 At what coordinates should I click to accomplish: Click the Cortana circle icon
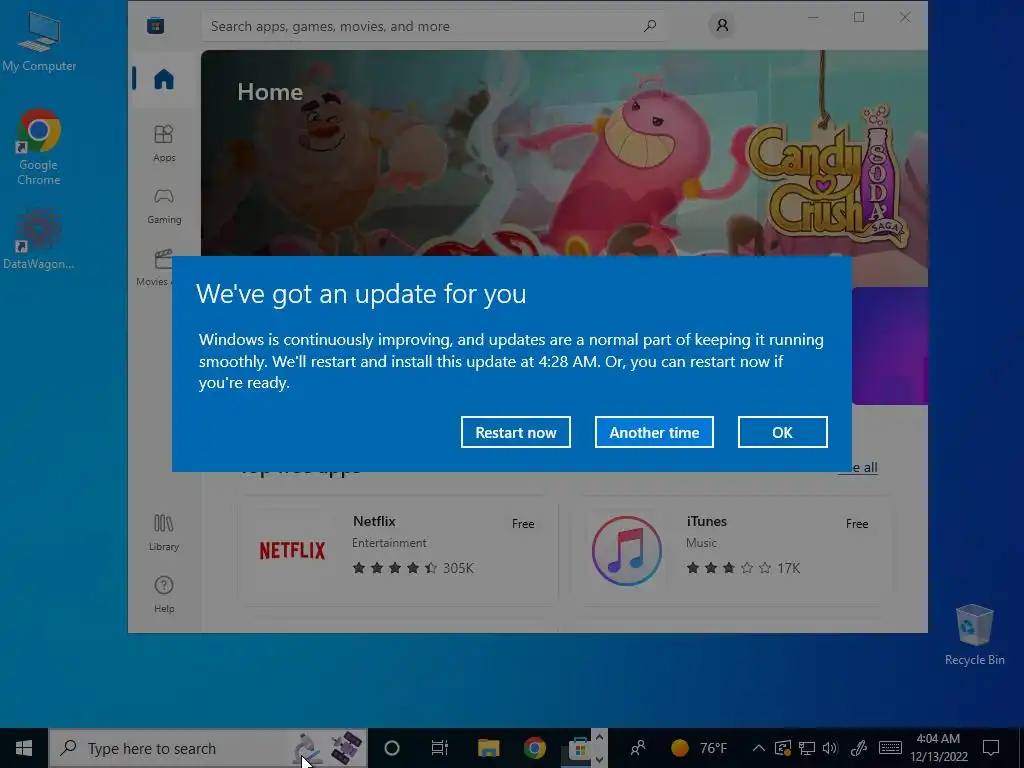[x=392, y=748]
